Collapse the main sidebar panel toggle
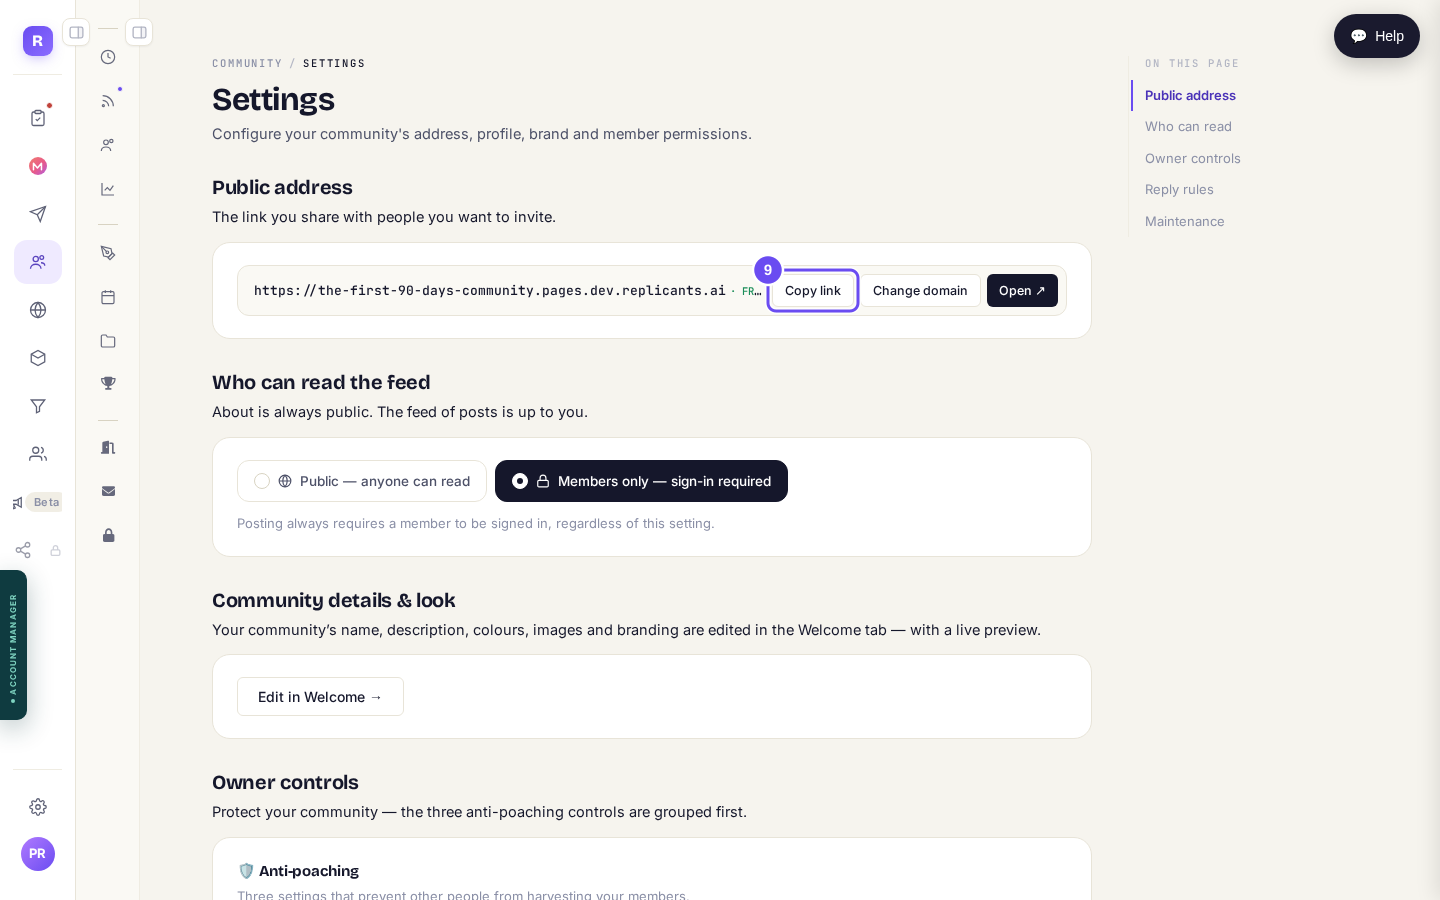 coord(76,32)
